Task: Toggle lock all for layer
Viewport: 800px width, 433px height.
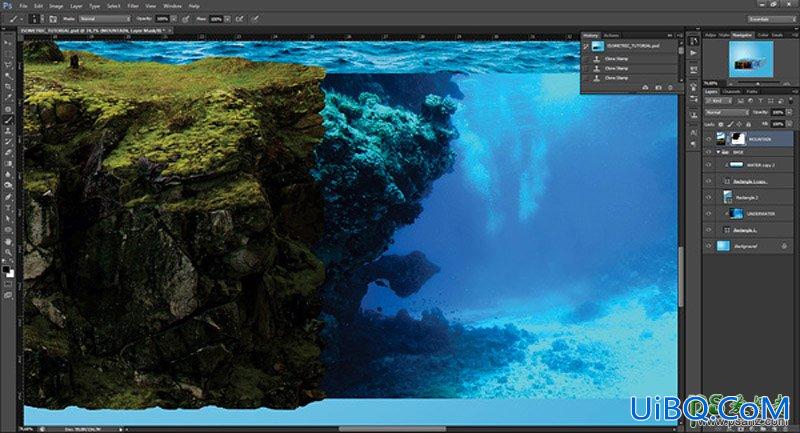Action: (x=748, y=124)
